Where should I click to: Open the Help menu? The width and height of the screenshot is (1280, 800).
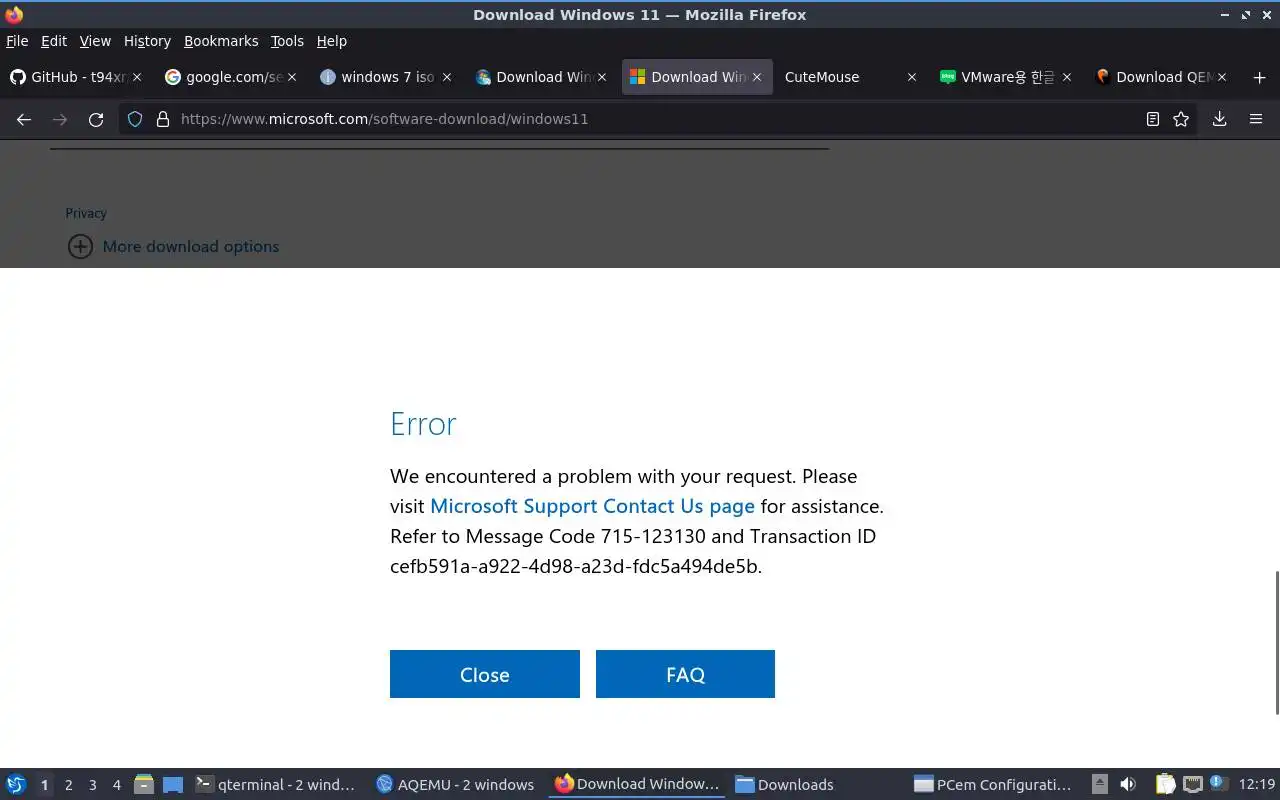coord(332,41)
